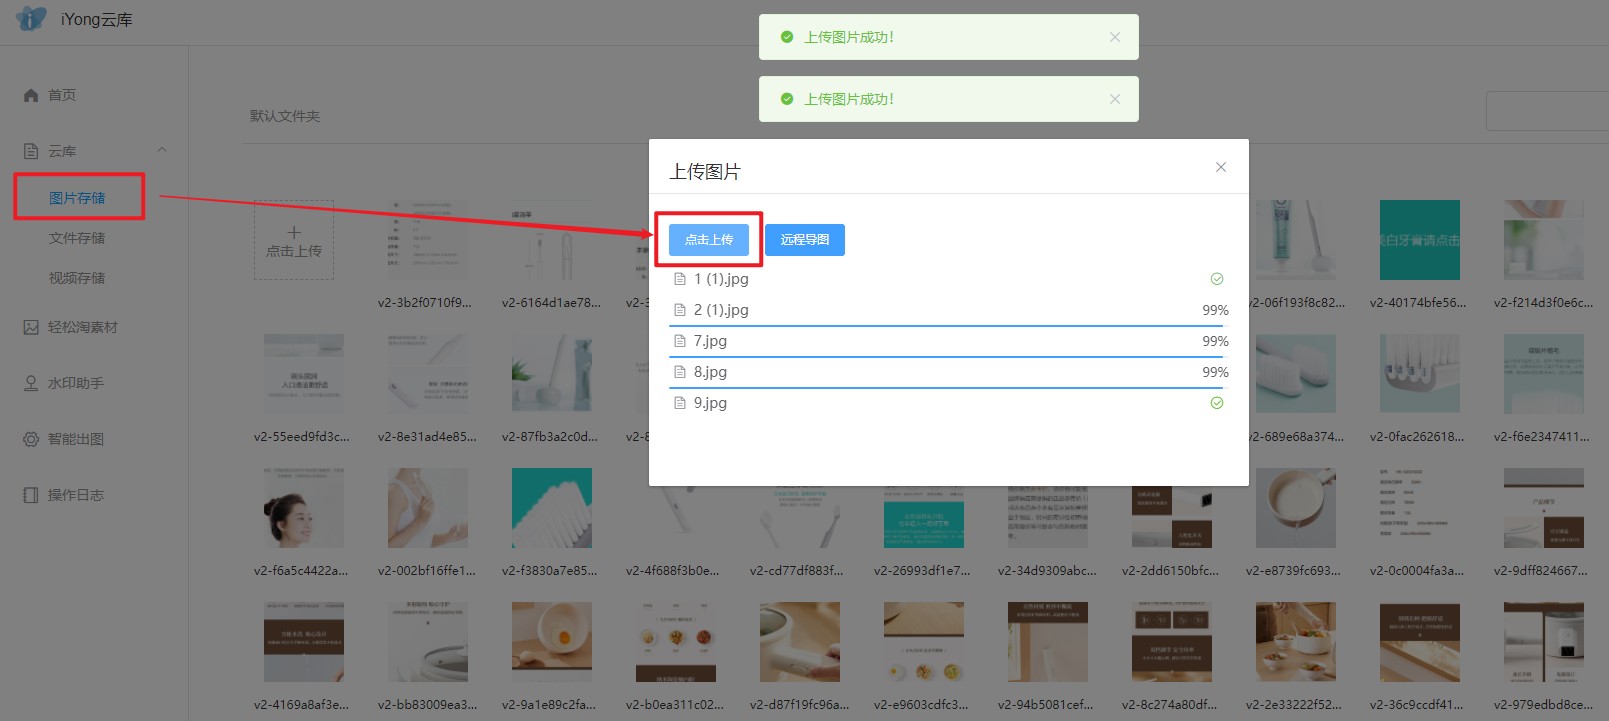Open thumbnail v2-87fb3a2c0d...
Image resolution: width=1609 pixels, height=721 pixels.
click(x=552, y=374)
